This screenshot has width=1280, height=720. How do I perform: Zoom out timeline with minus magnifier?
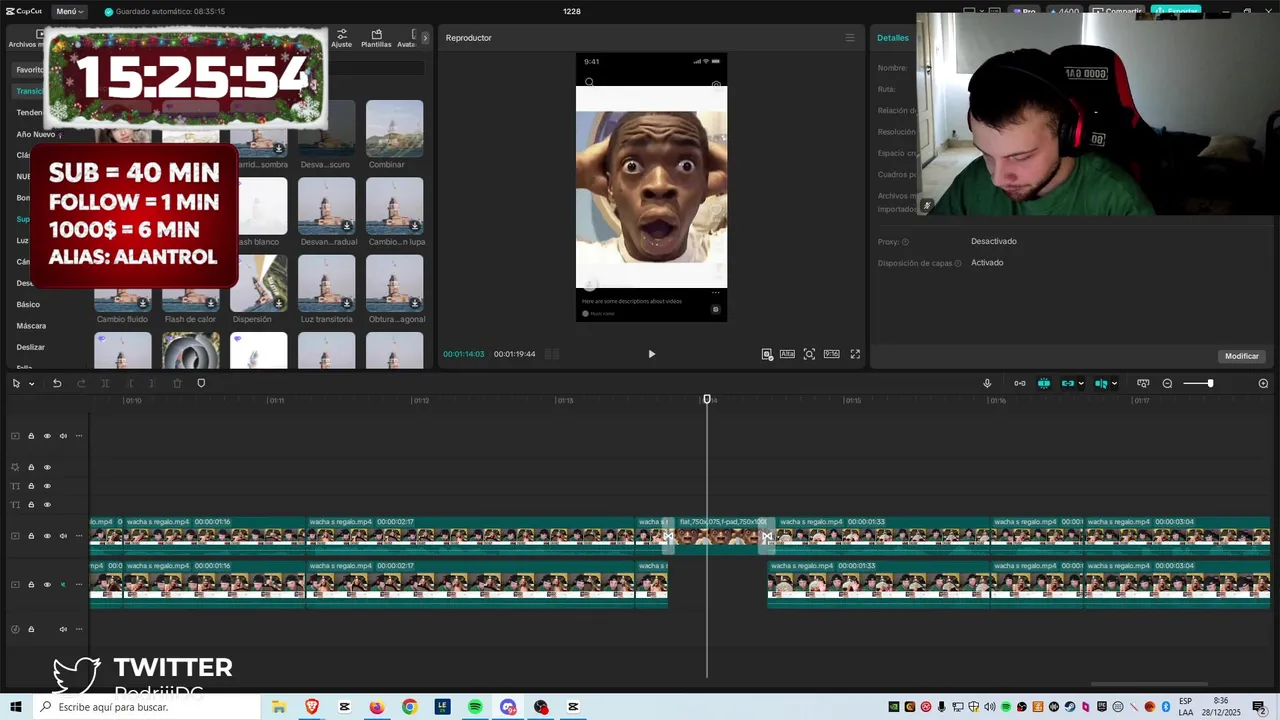tap(1167, 383)
